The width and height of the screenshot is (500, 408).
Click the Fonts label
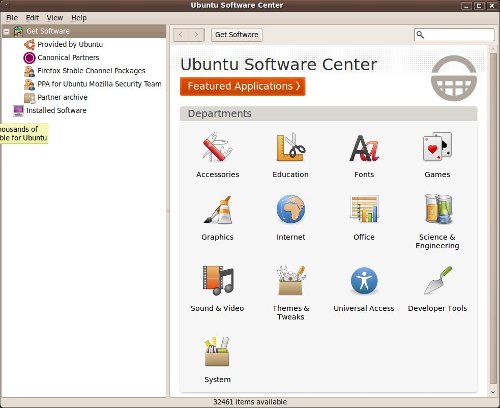364,174
